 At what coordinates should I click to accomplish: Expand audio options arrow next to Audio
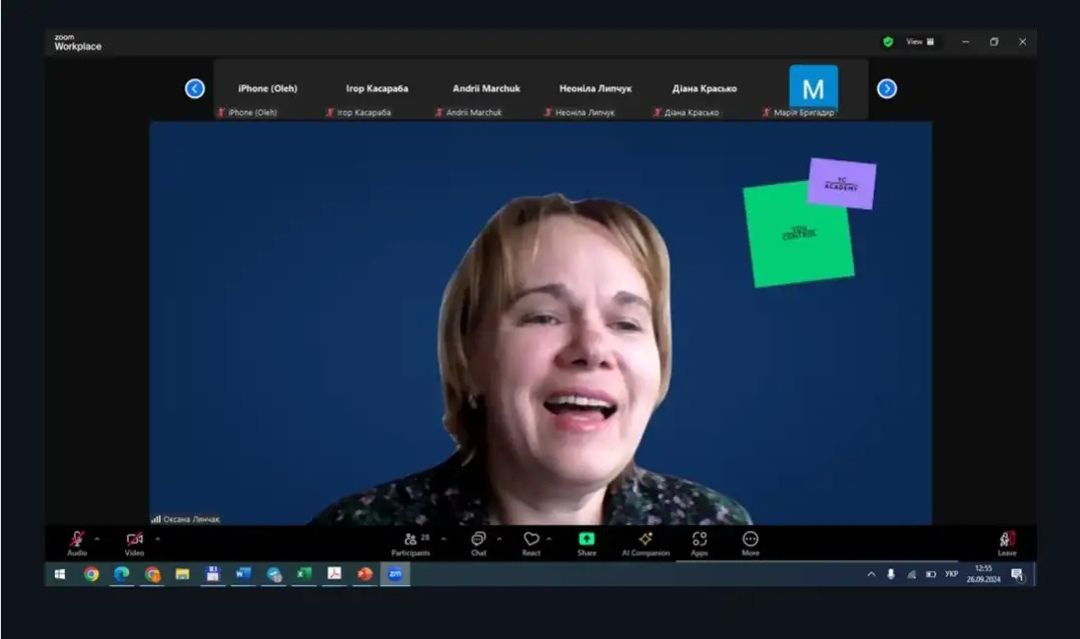tap(97, 539)
